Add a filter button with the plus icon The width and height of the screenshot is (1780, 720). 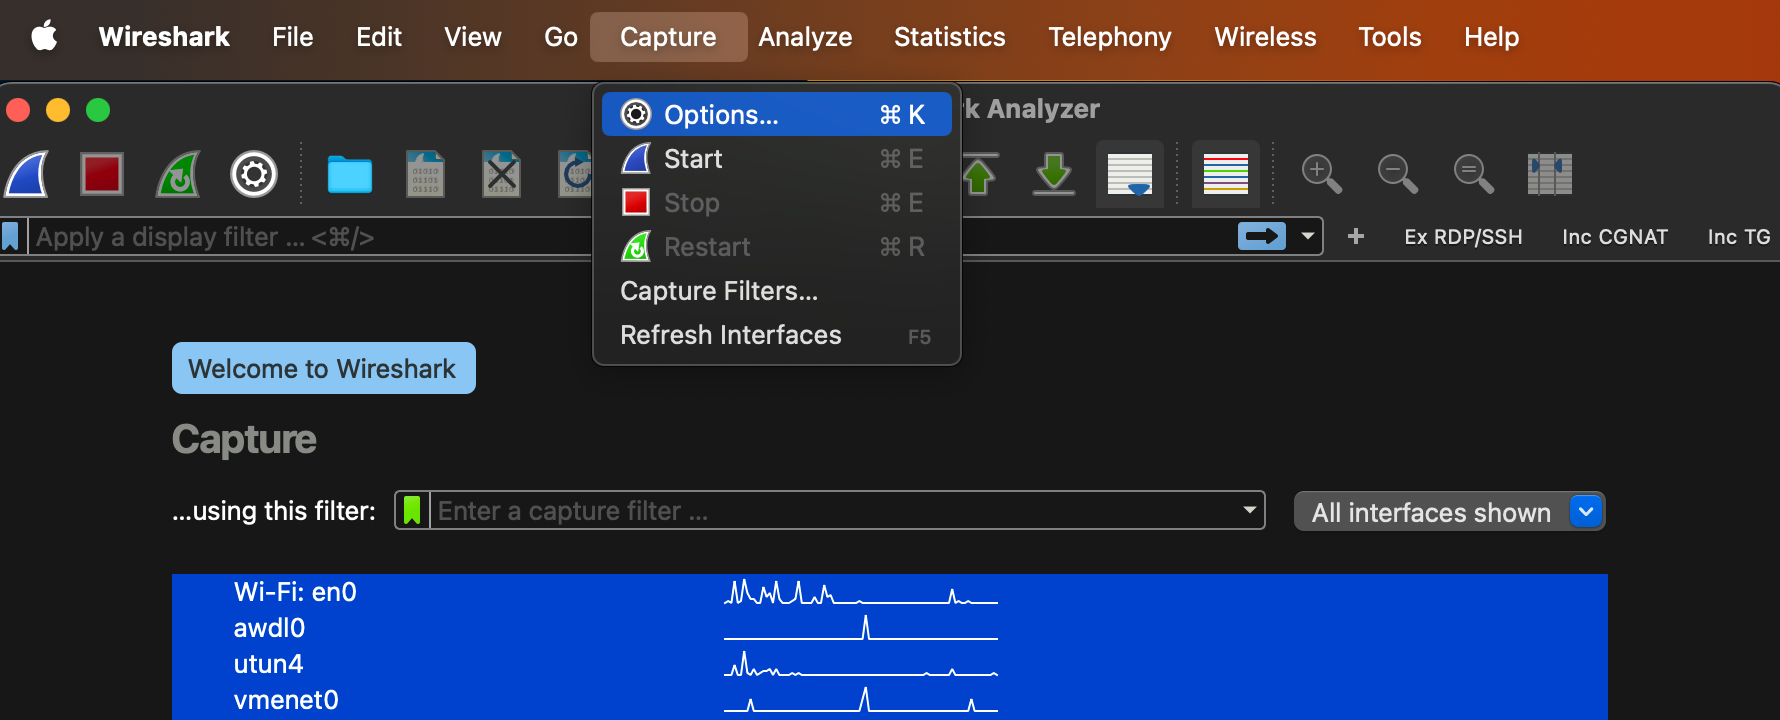(x=1356, y=237)
